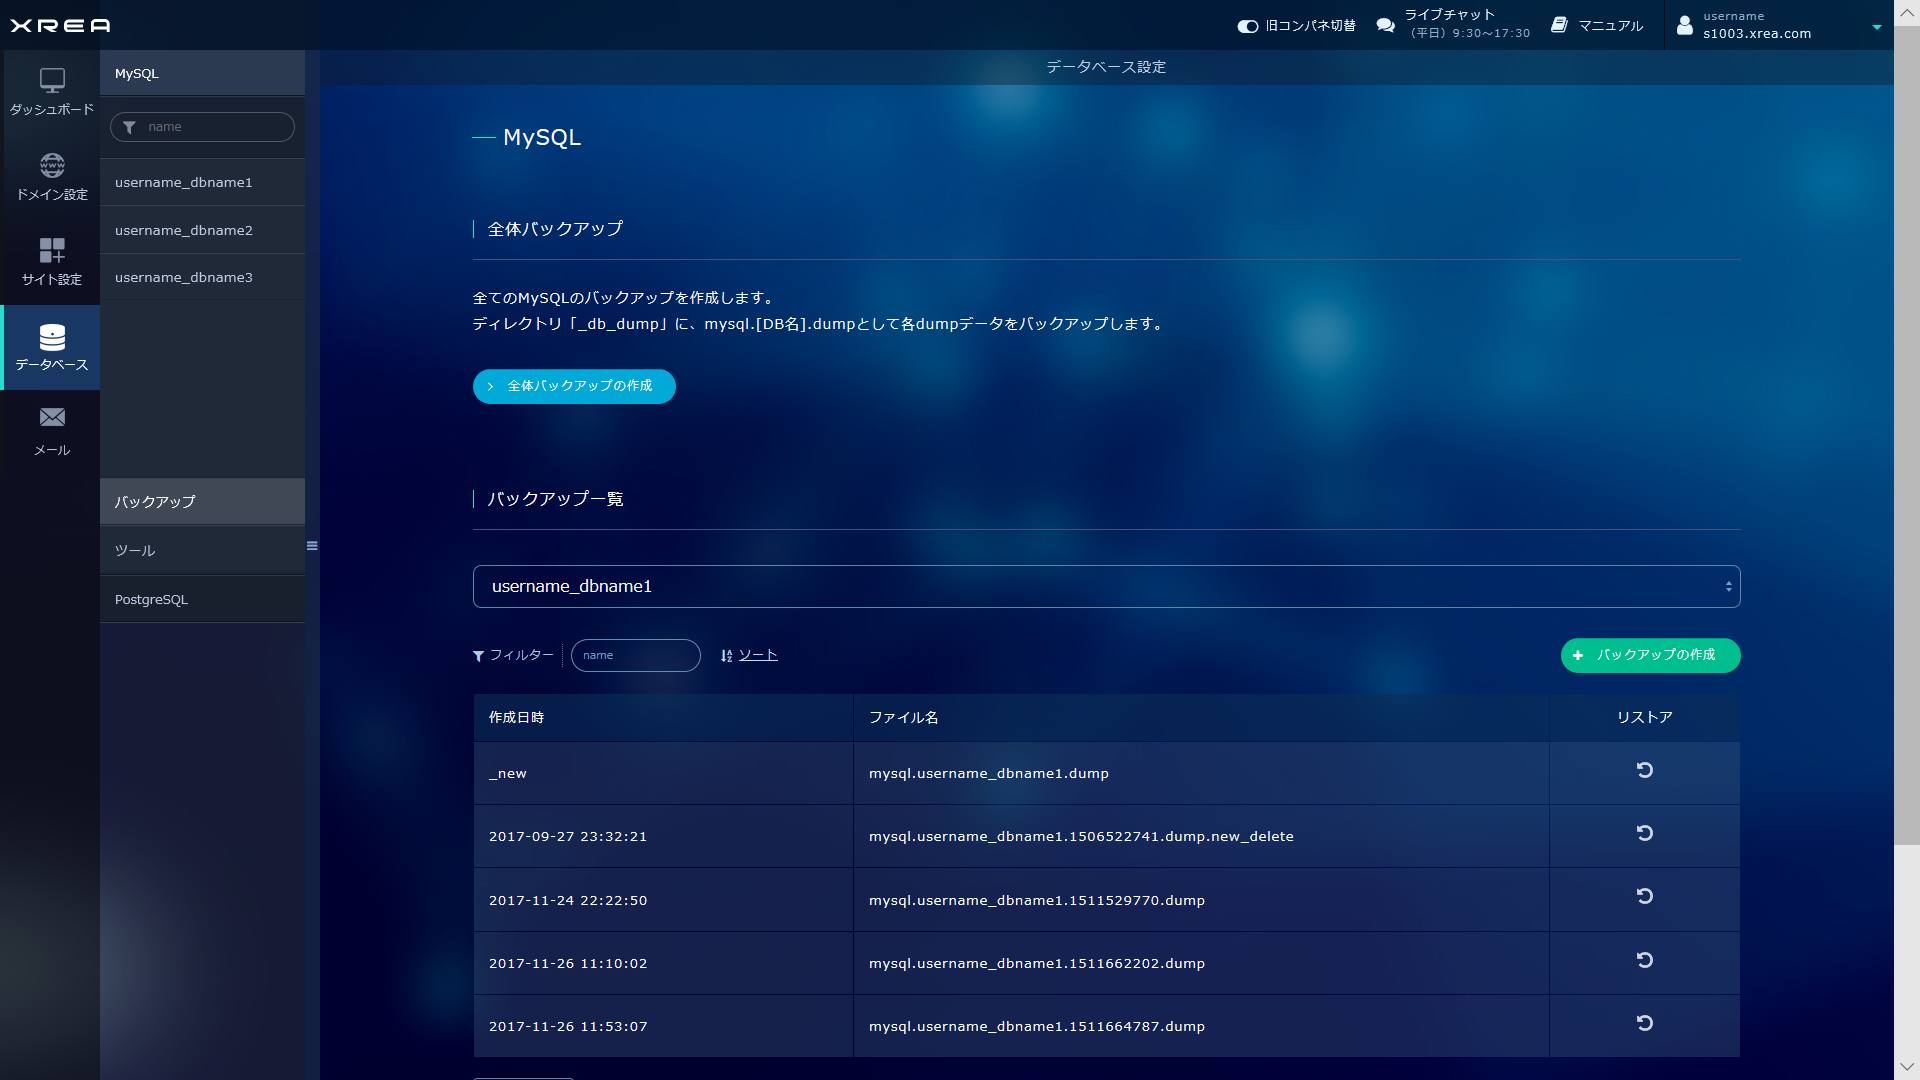Open the username_dbname1 database dropdown
Viewport: 1920px width, 1080px height.
1106,587
